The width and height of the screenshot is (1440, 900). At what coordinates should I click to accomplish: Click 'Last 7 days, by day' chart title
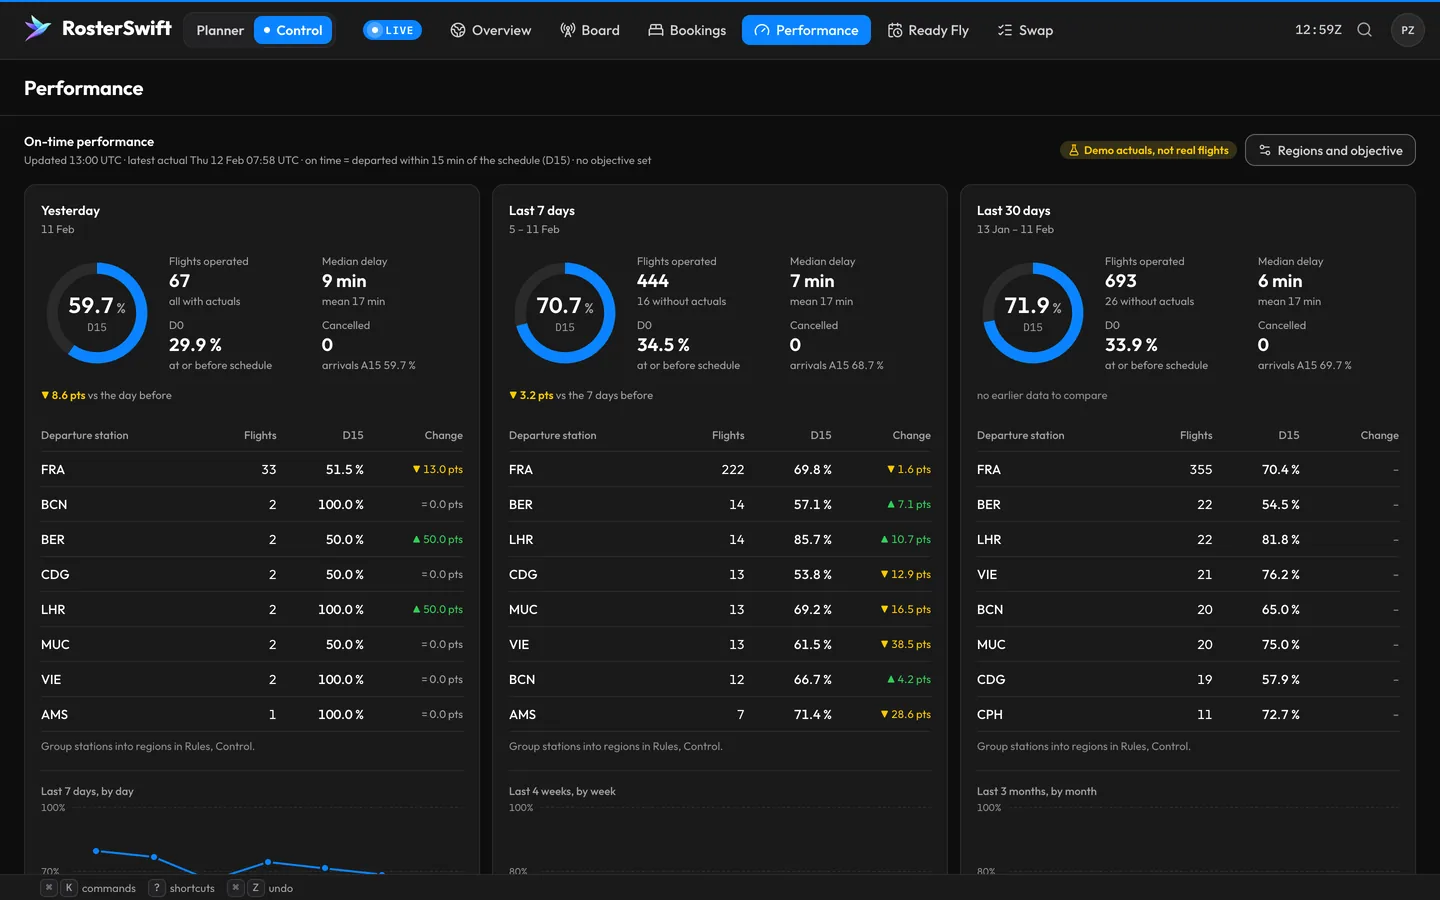coord(87,791)
